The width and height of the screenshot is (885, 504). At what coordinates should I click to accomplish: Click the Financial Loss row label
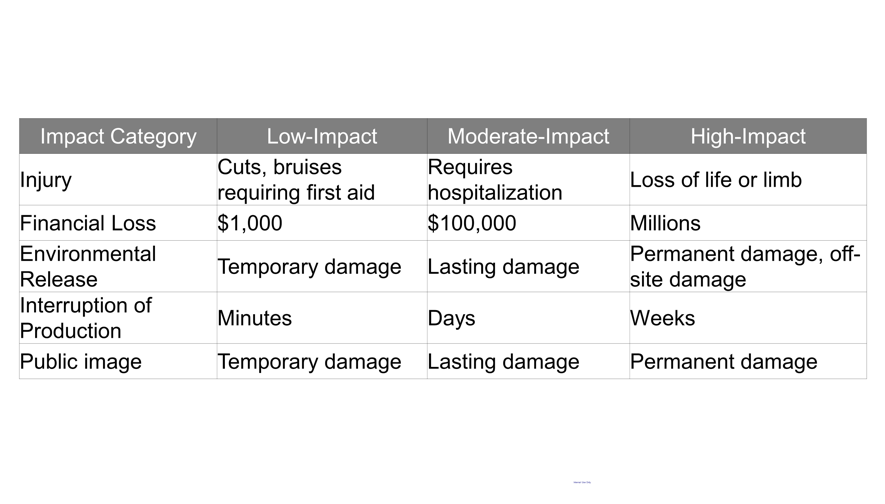88,223
